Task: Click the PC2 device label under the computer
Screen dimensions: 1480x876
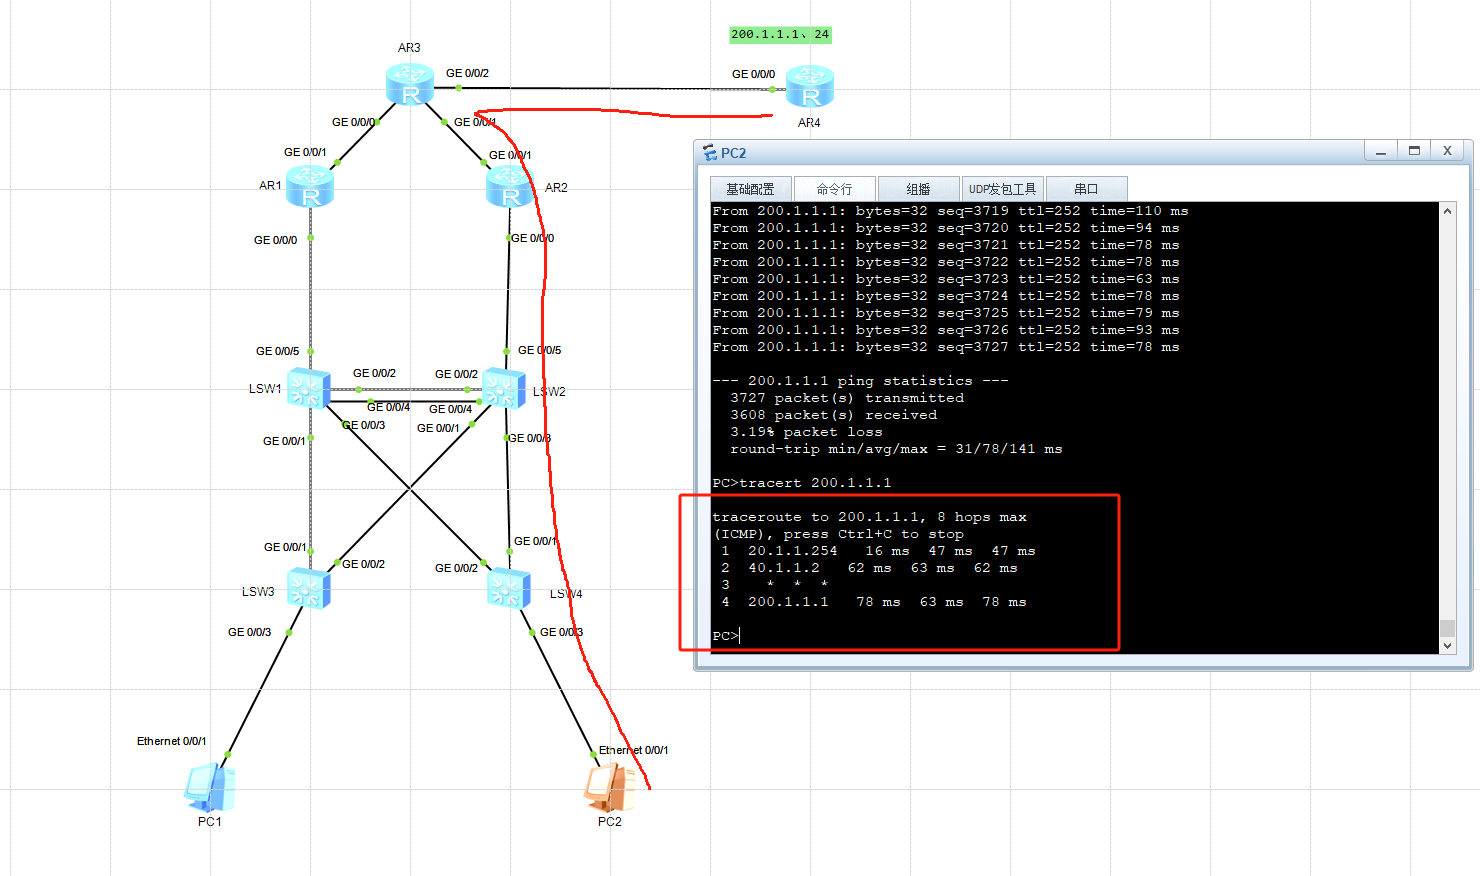Action: 609,822
